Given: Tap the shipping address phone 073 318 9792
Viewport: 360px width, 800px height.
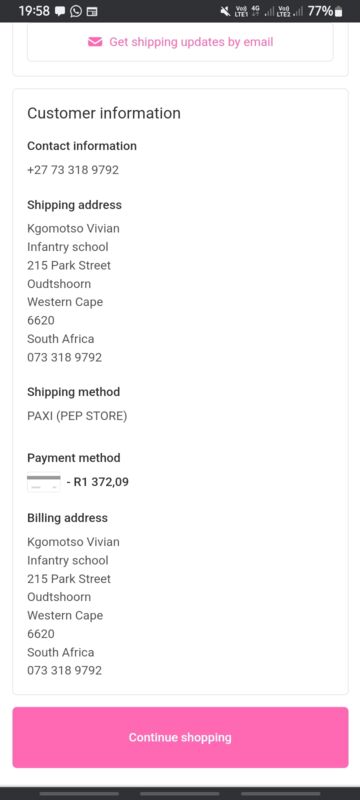Looking at the screenshot, I should coord(65,357).
